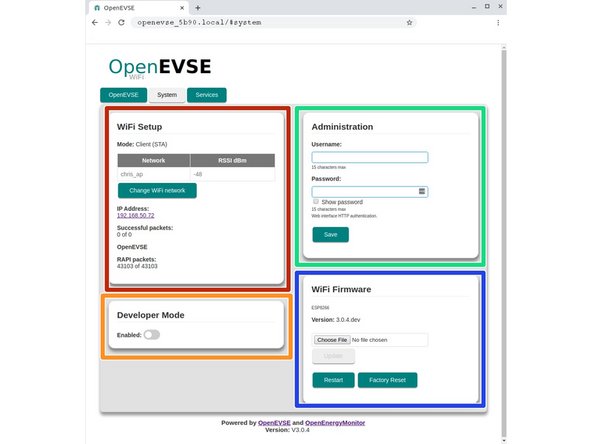Click Change WiFi network button

(157, 190)
